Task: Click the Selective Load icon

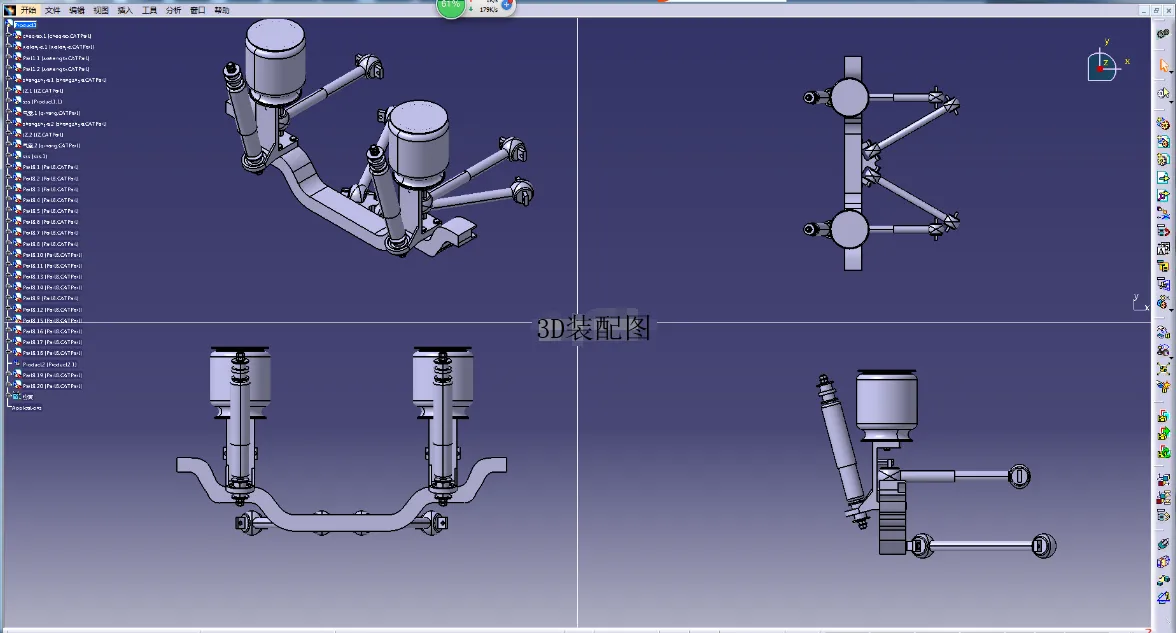Action: 1163,266
